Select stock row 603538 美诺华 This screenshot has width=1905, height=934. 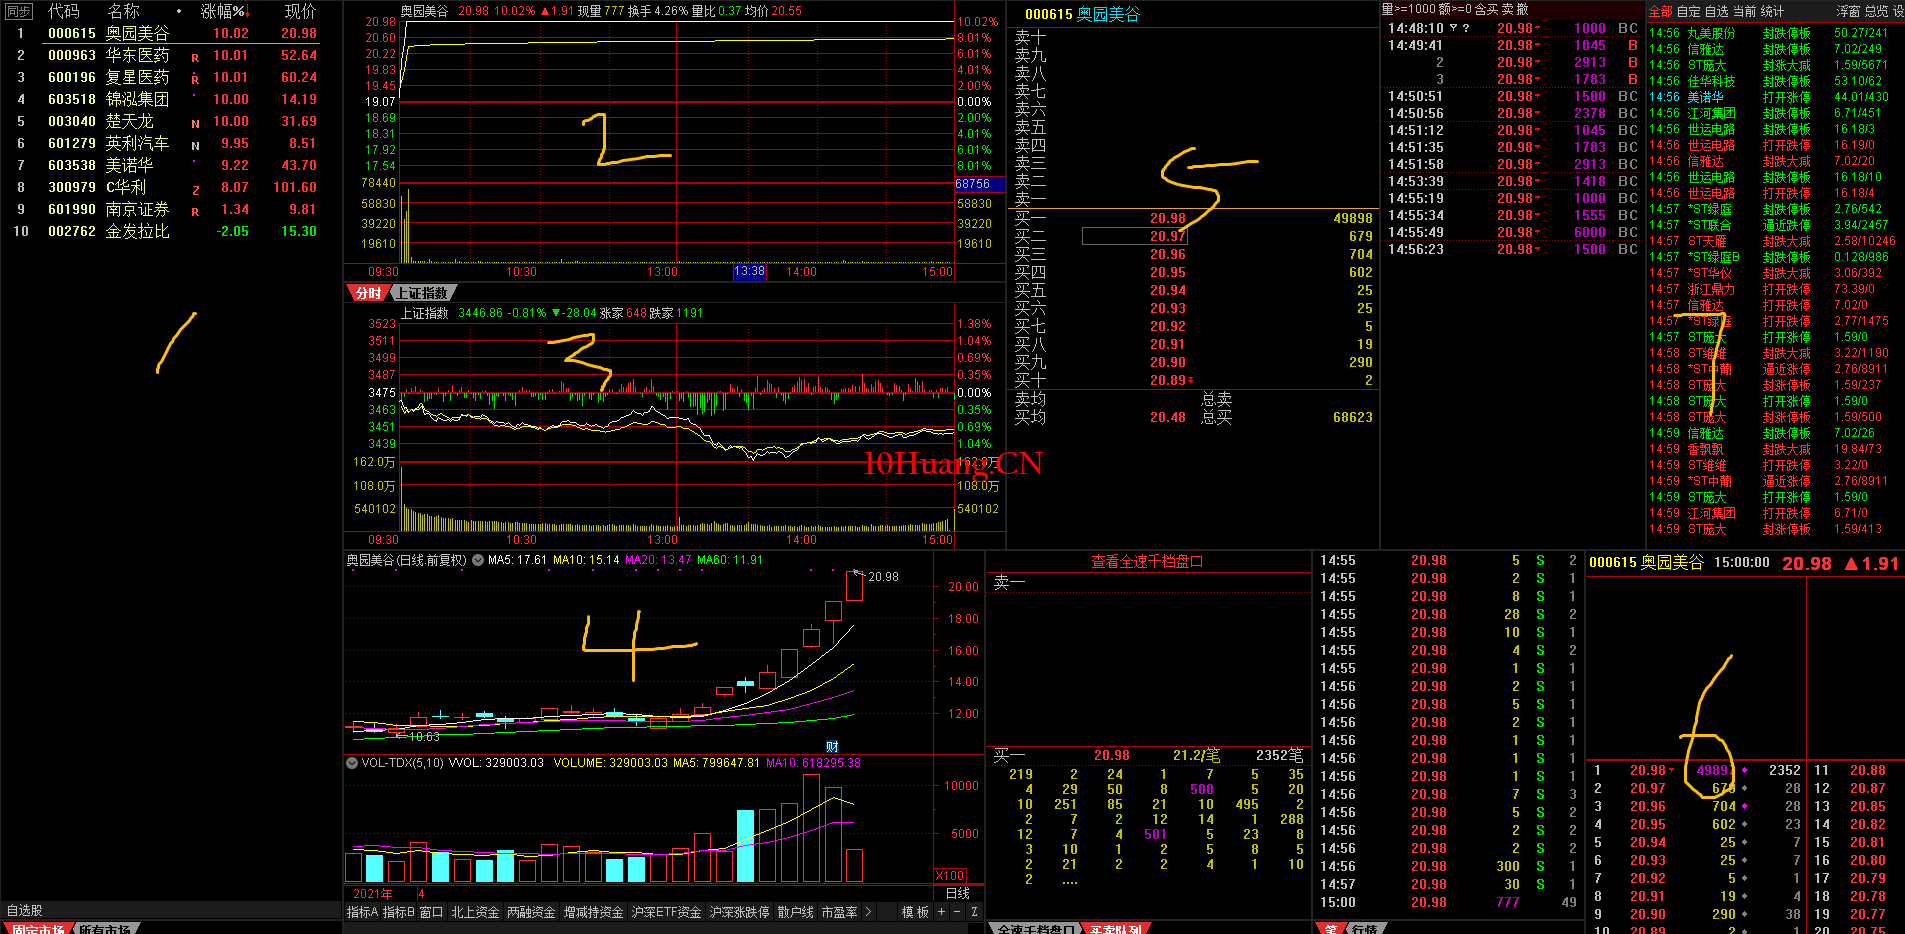(x=170, y=165)
